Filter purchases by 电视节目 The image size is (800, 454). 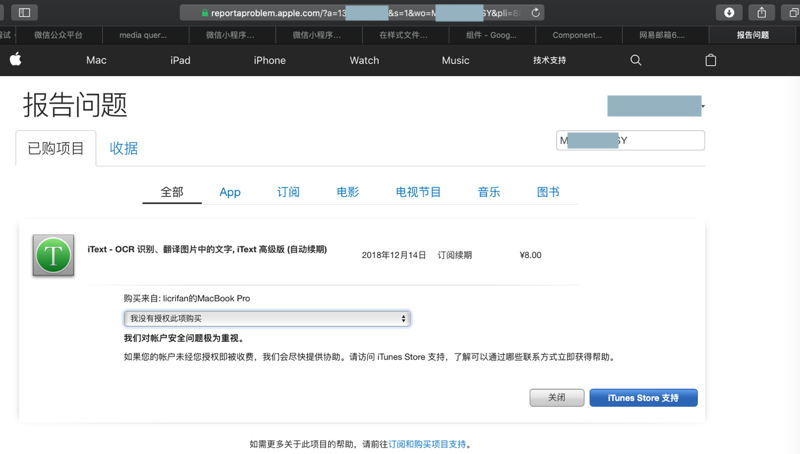418,192
